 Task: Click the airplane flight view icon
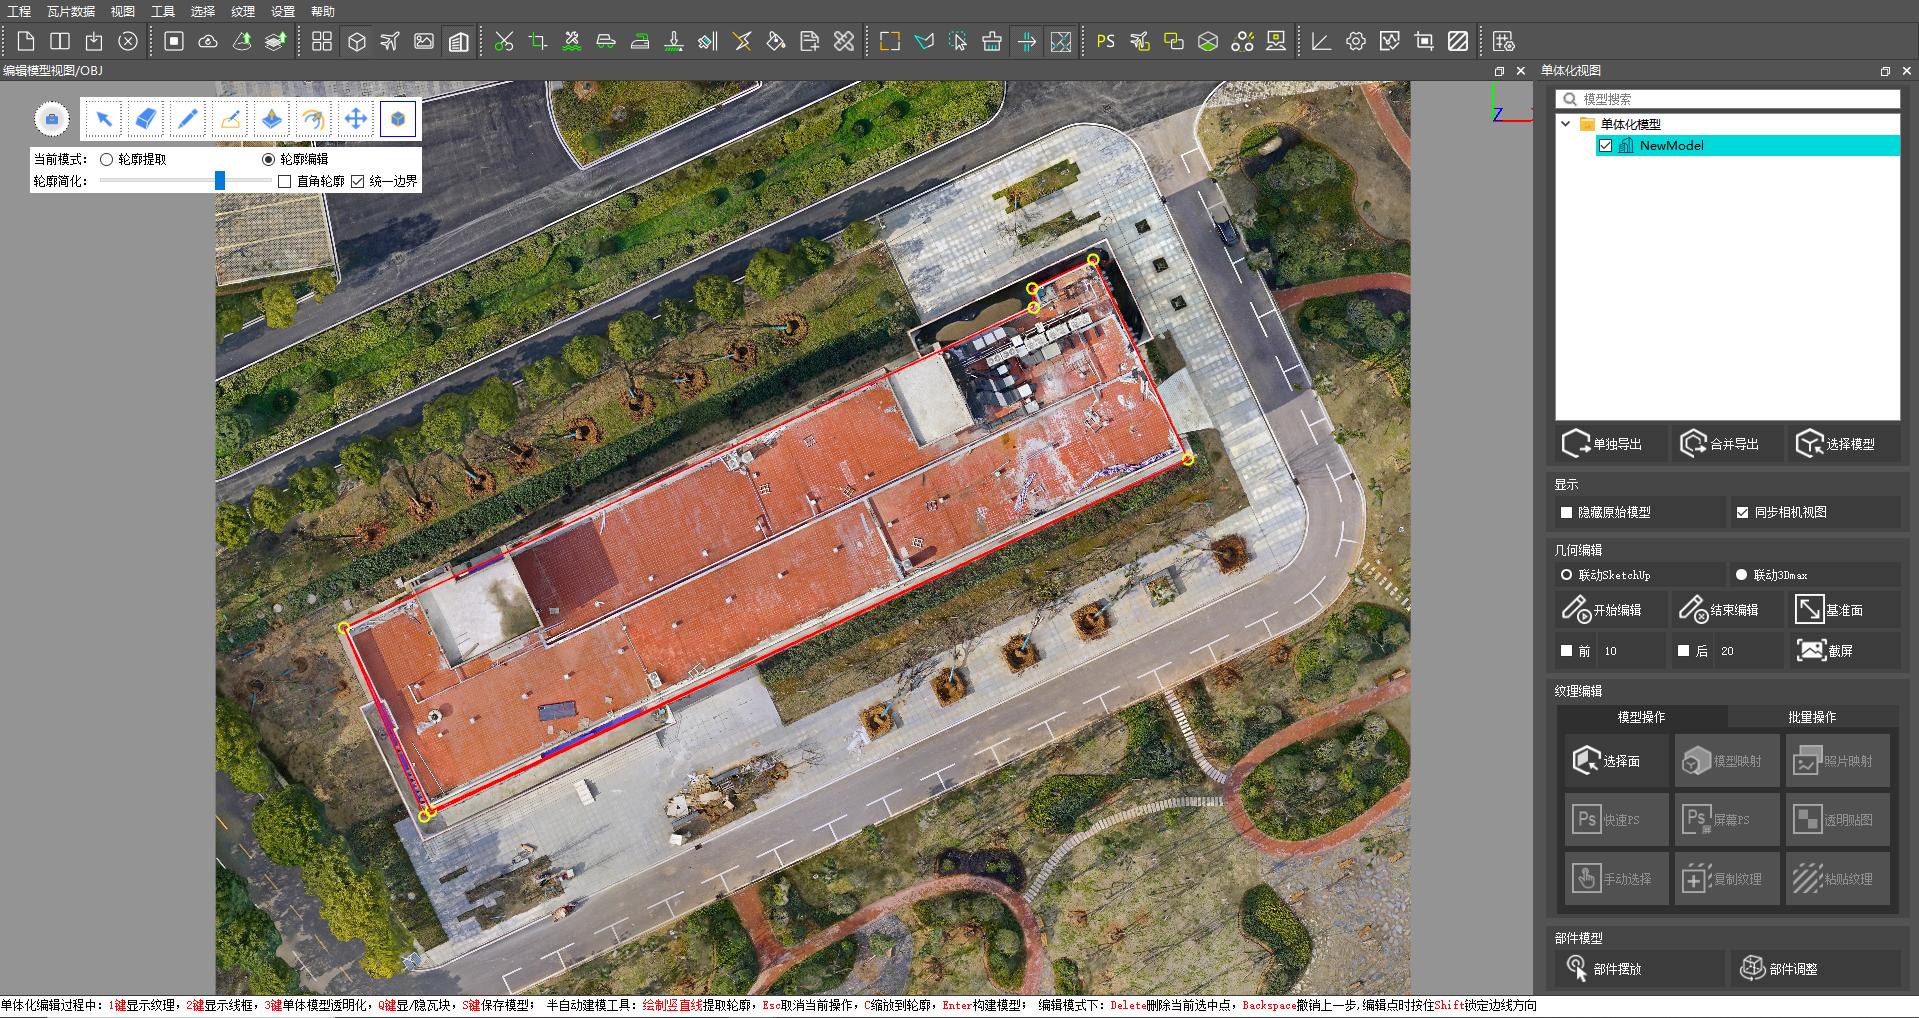(x=390, y=41)
